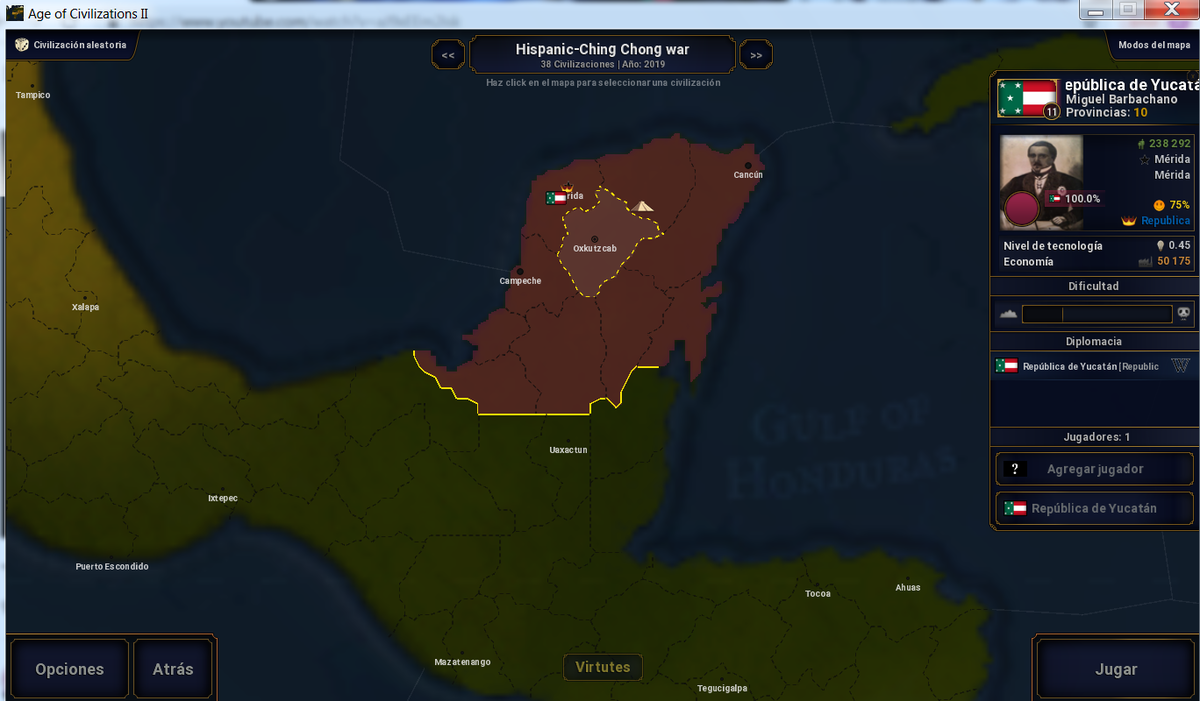1200x701 pixels.
Task: Maximize the Age of Civilizations II window
Action: pos(1129,9)
